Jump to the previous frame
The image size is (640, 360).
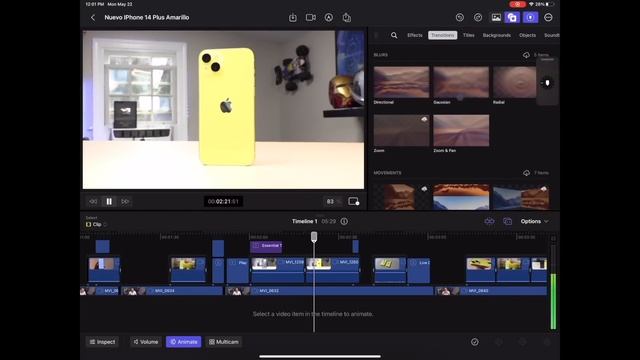pos(93,201)
